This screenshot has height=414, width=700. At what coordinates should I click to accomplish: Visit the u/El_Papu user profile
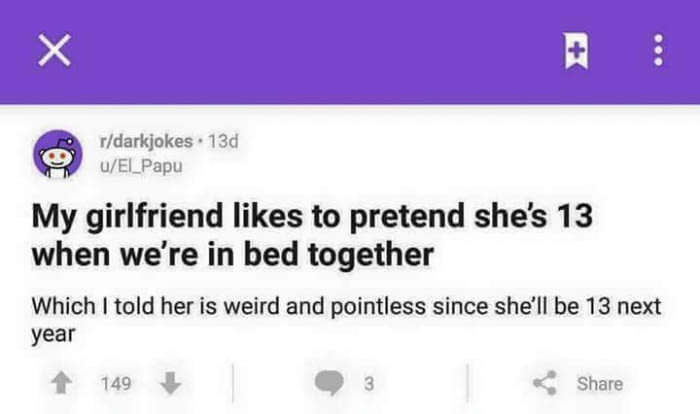[x=141, y=166]
